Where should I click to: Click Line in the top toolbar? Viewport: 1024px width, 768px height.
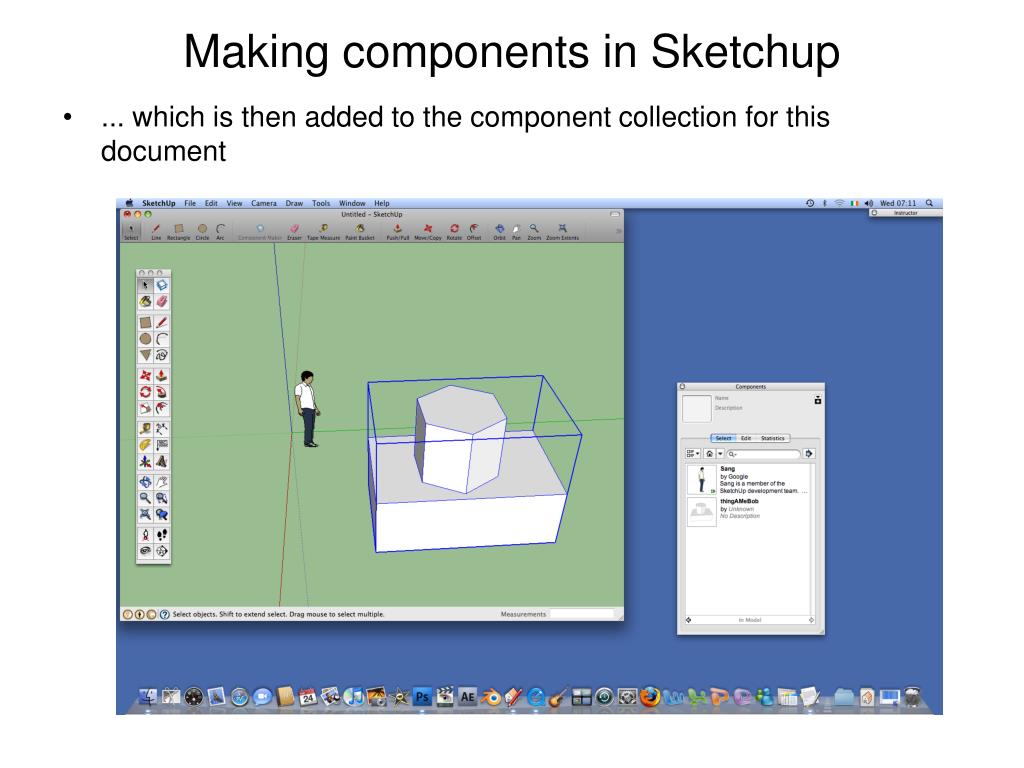click(x=156, y=231)
